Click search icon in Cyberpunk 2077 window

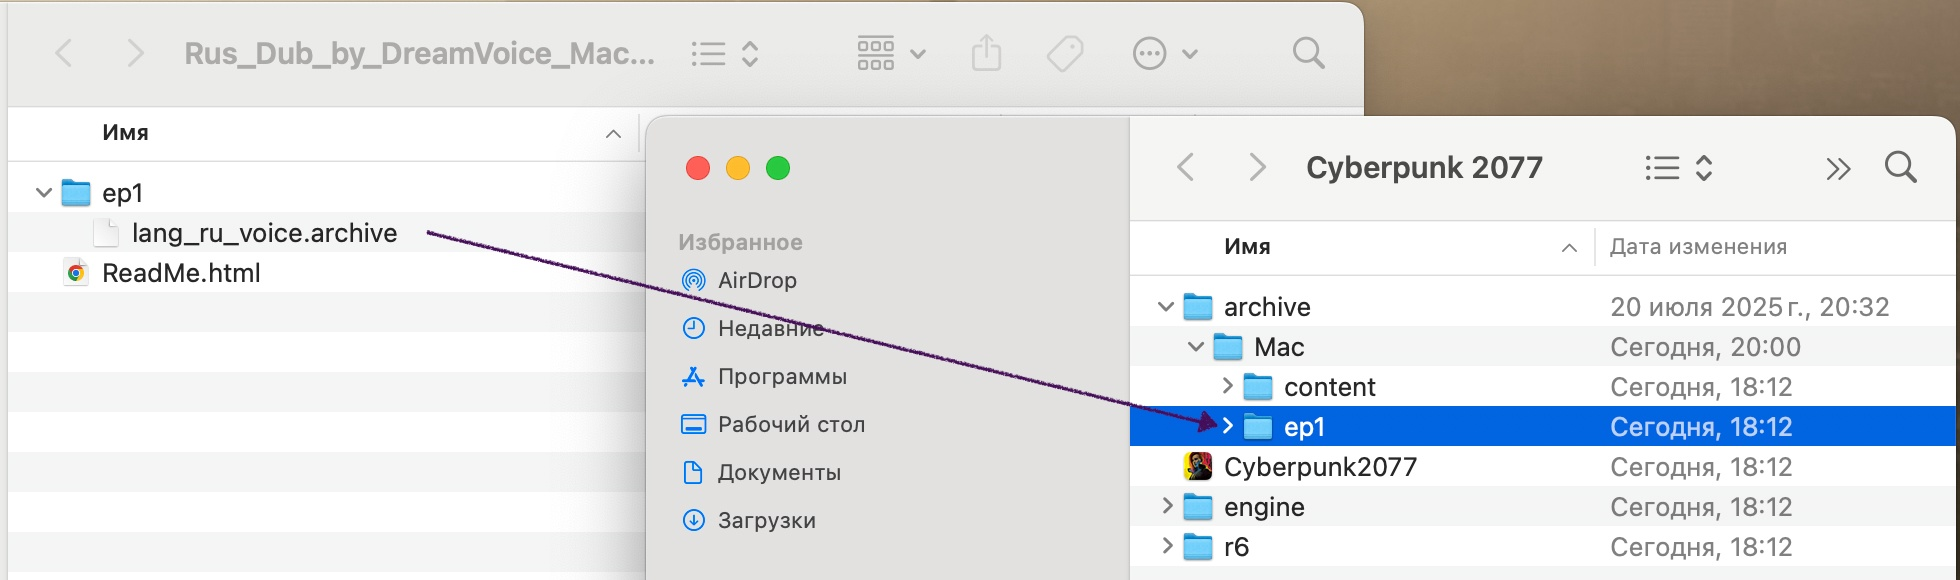[x=1900, y=167]
